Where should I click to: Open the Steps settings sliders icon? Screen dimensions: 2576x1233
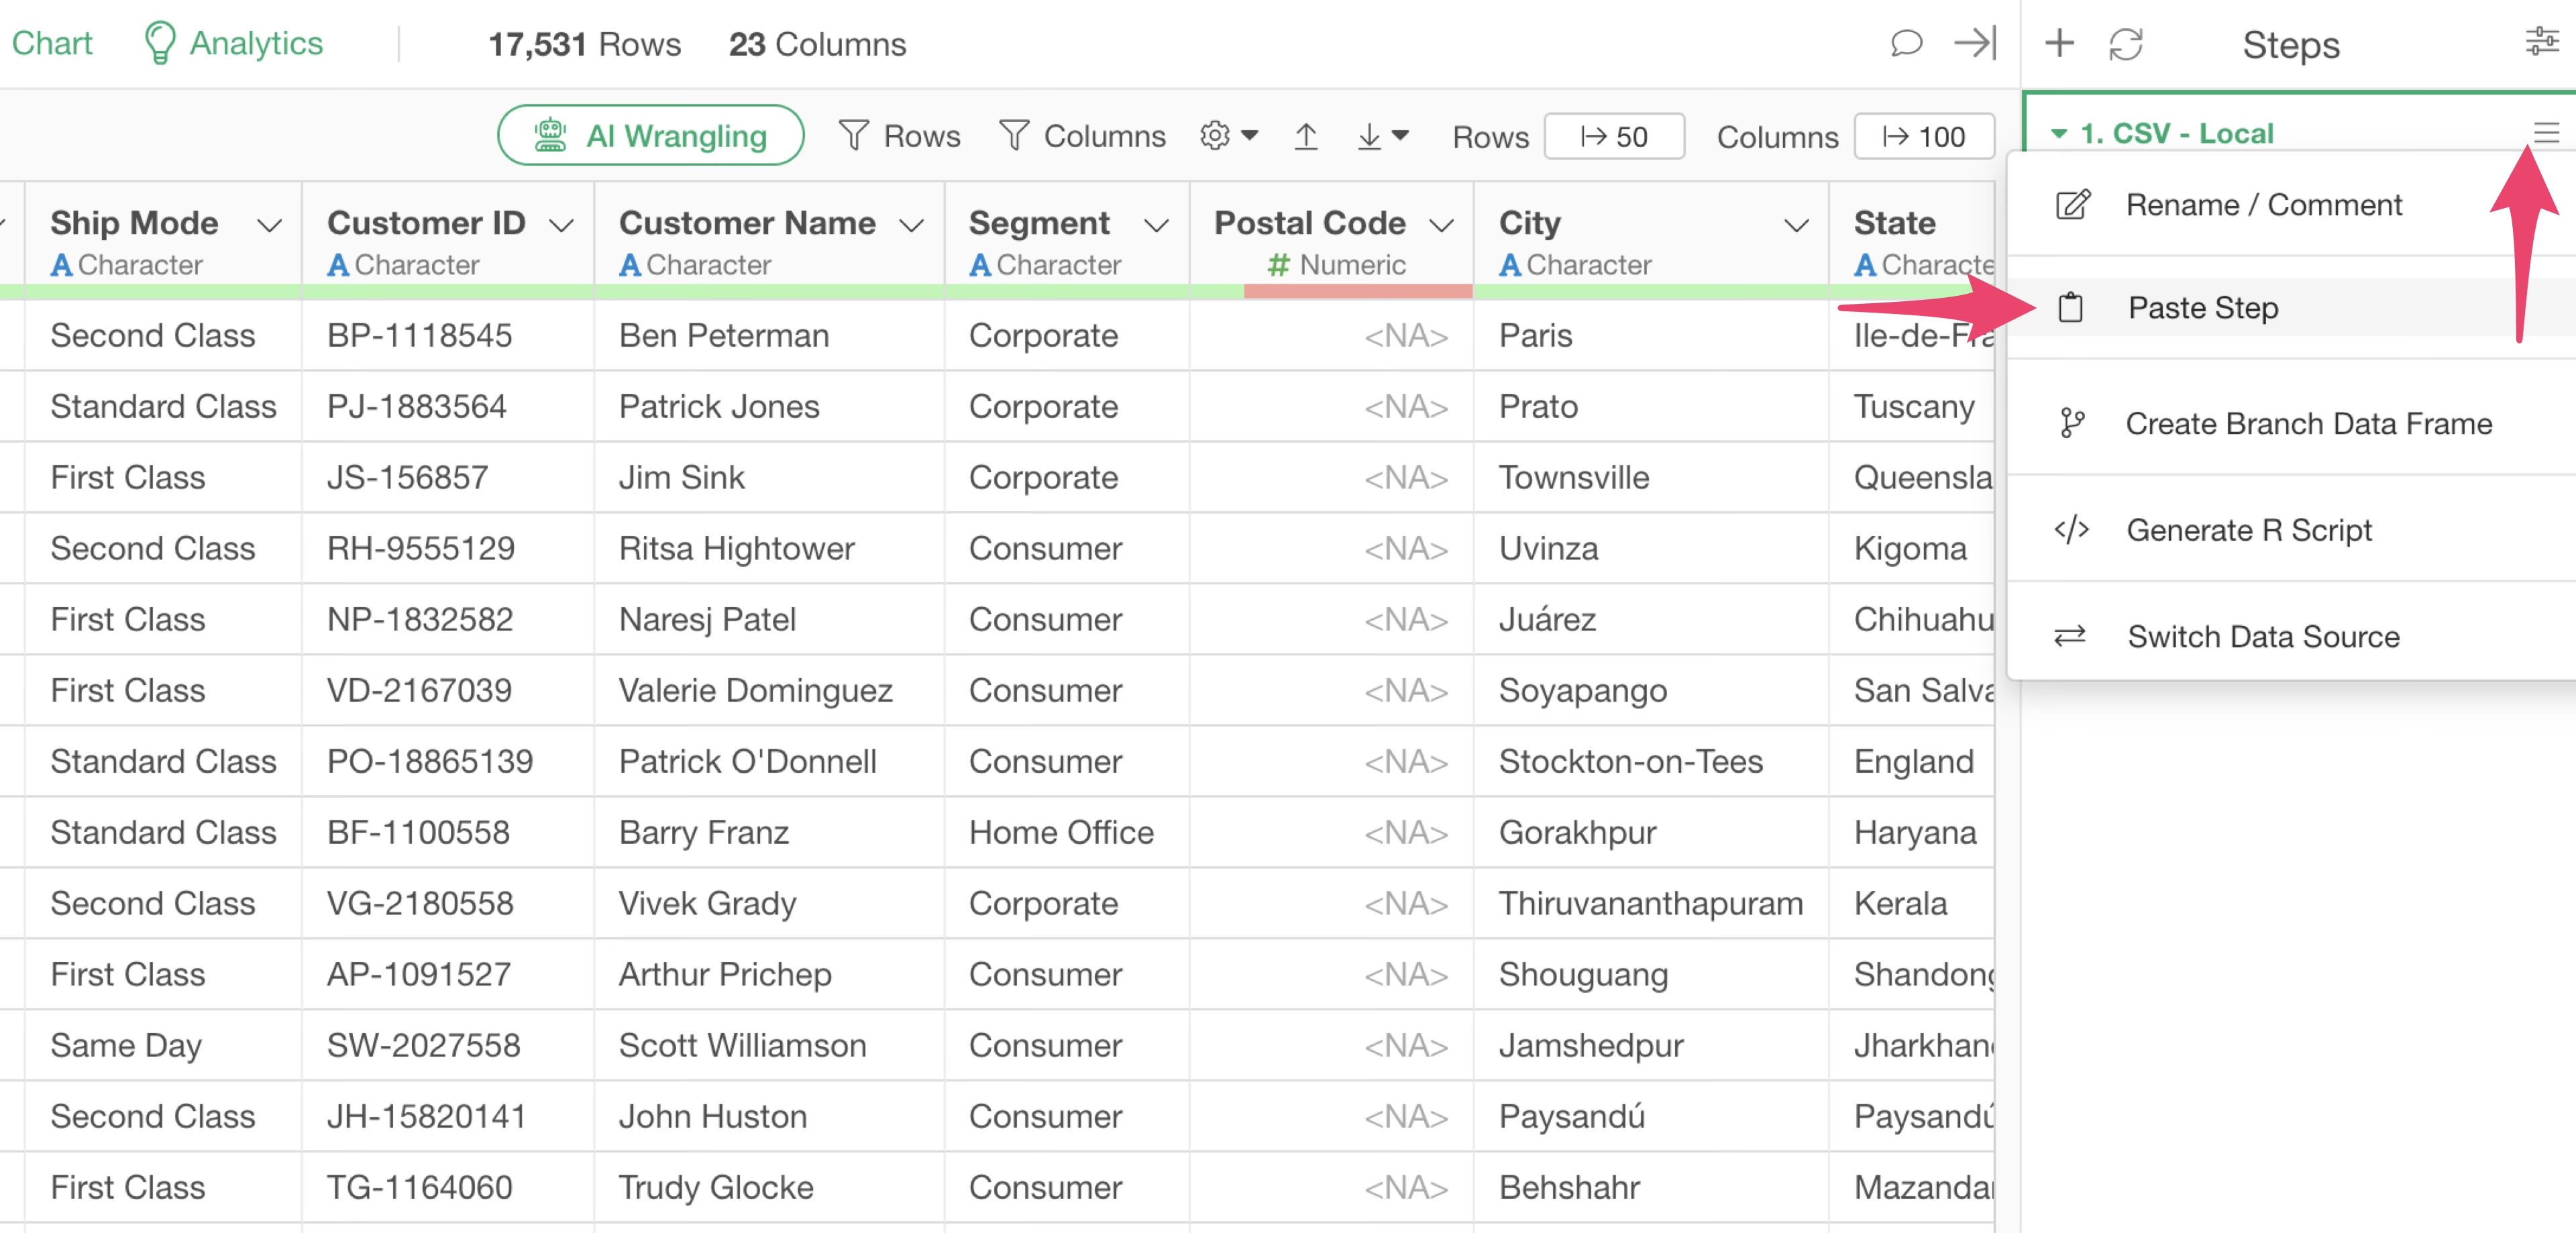click(2541, 42)
